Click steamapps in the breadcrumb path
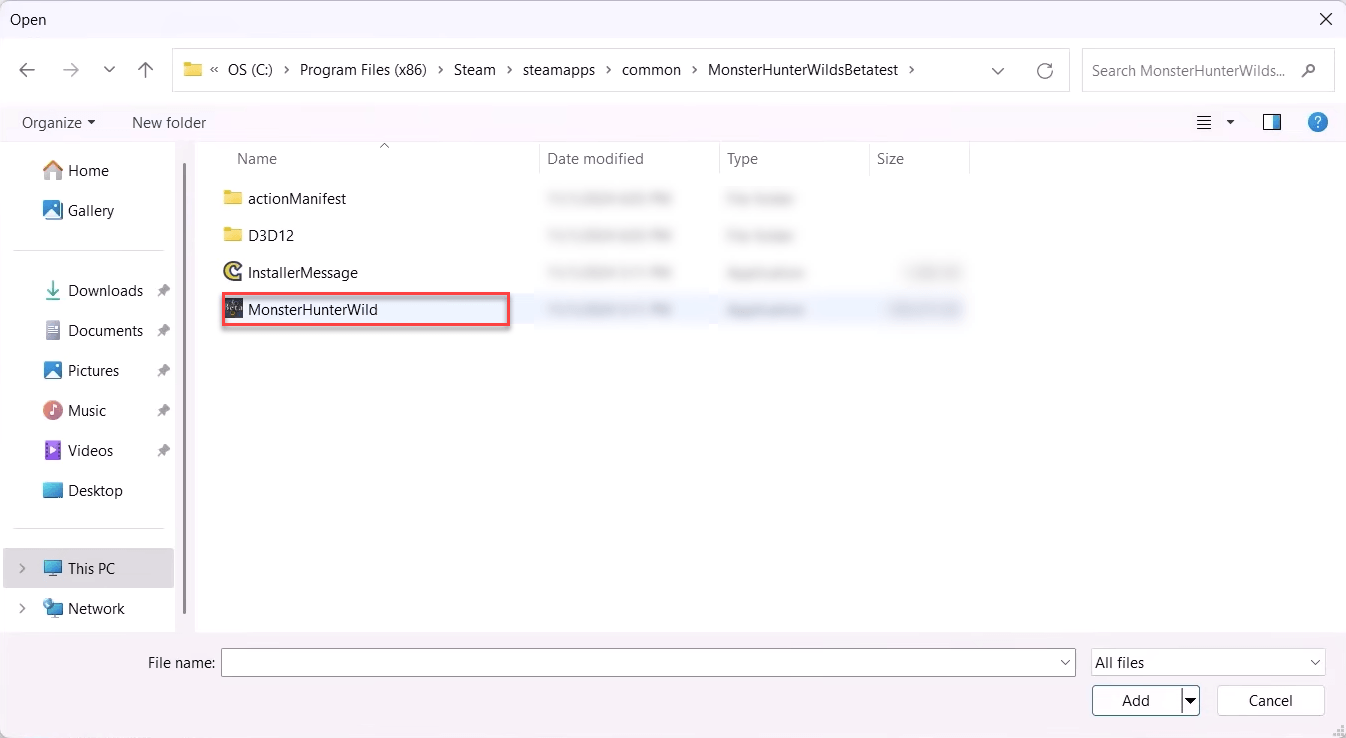Image resolution: width=1346 pixels, height=738 pixels. [x=558, y=70]
